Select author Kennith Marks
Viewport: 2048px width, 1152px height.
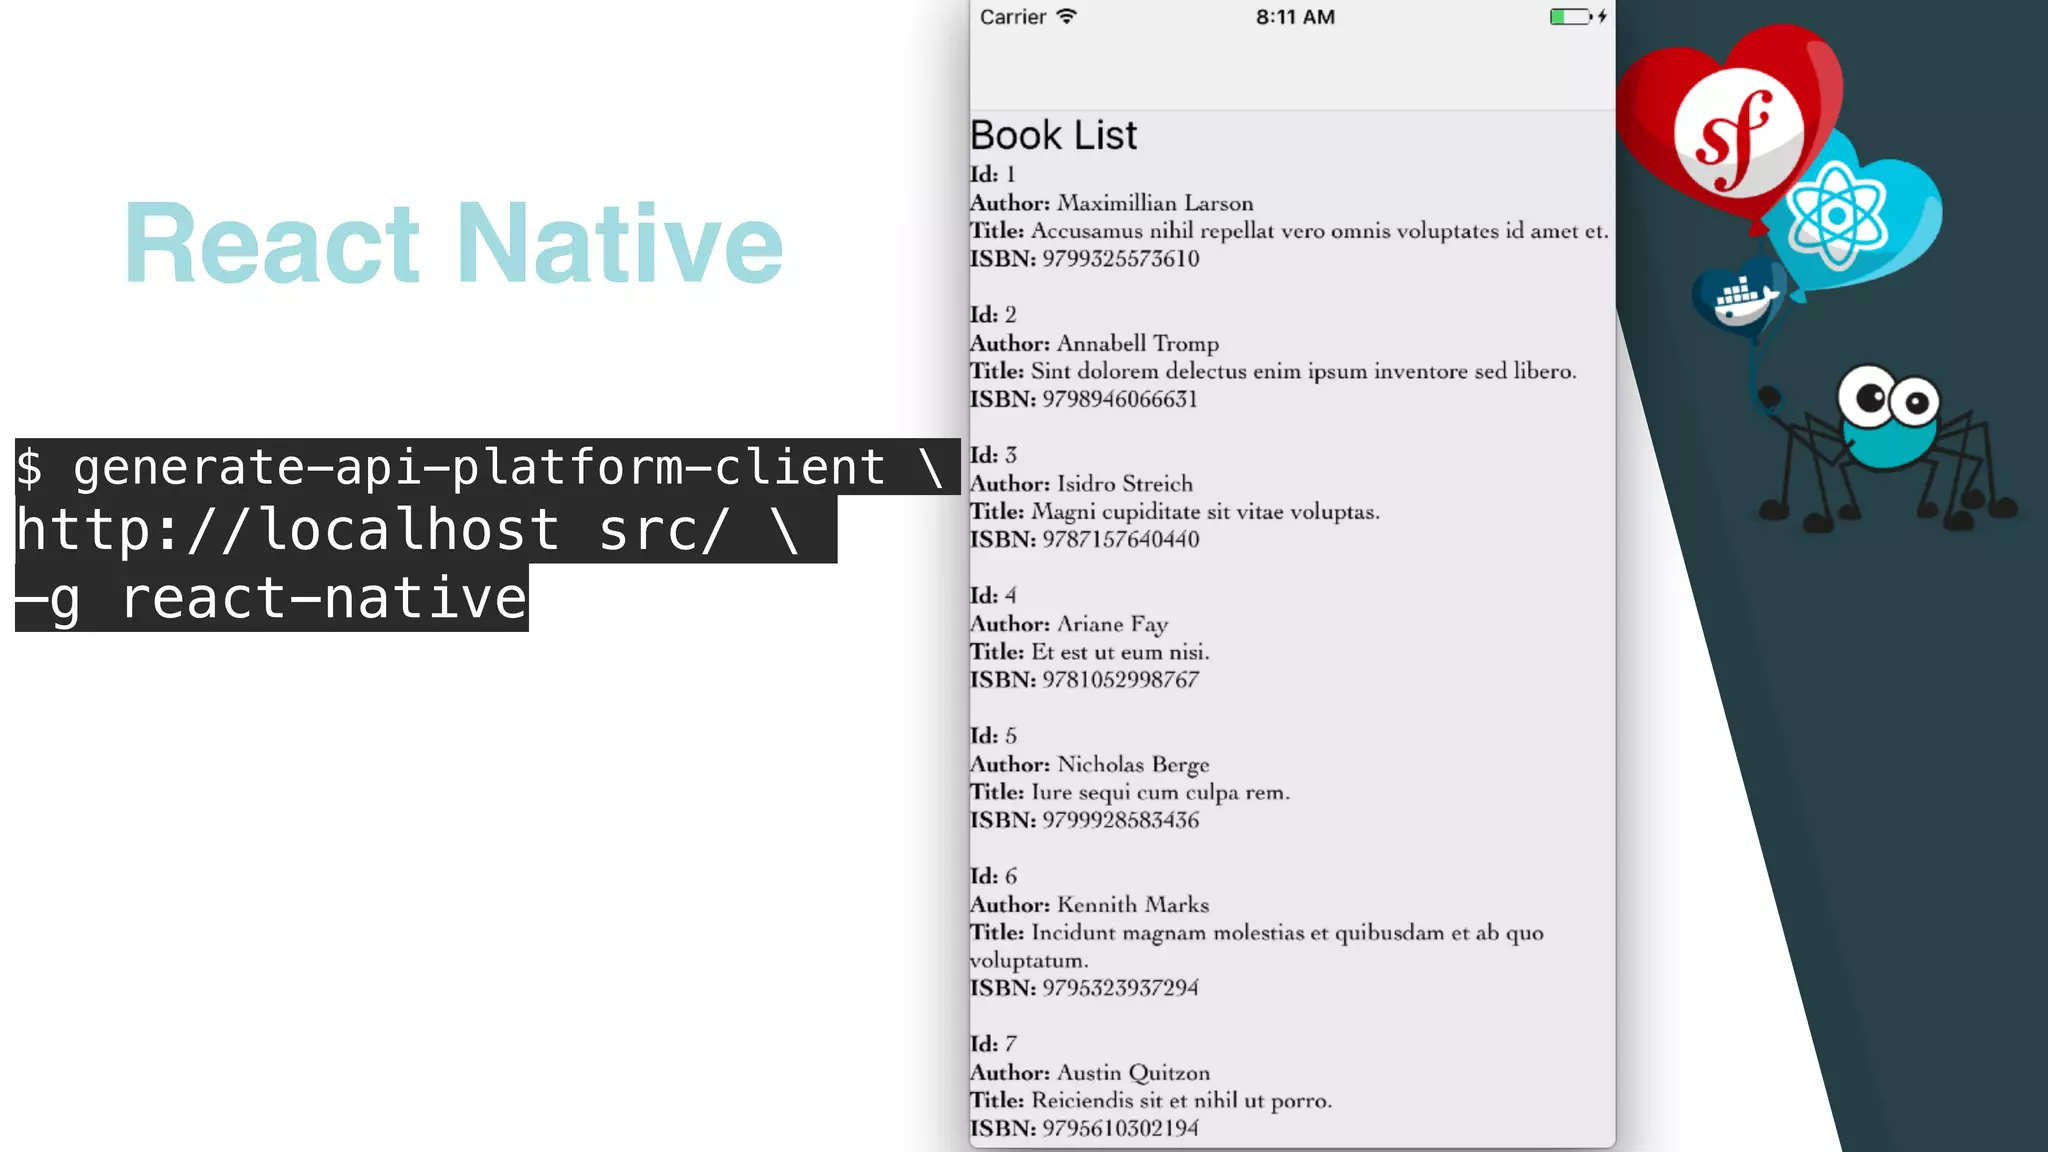coord(1089,905)
